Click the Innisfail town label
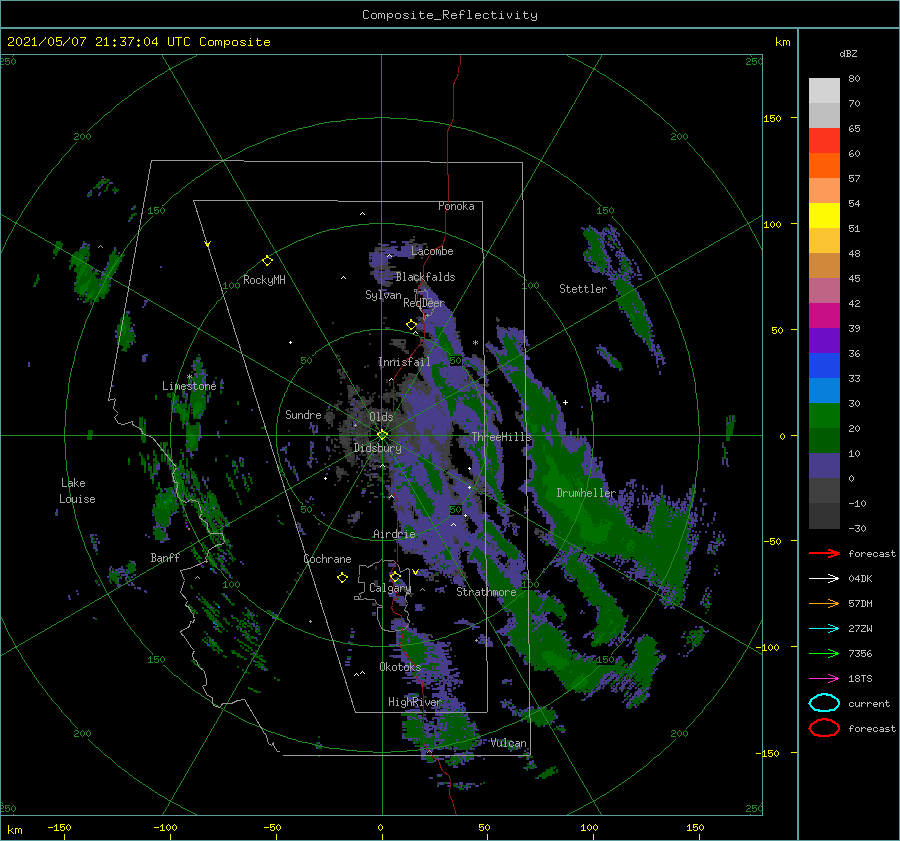Image resolution: width=900 pixels, height=841 pixels. point(404,362)
